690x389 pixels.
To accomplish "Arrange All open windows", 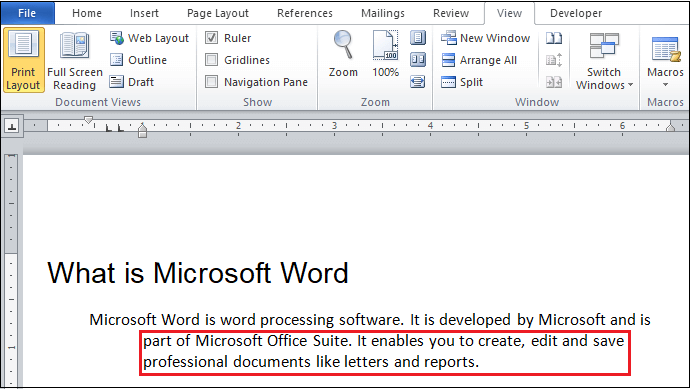I will 479,60.
